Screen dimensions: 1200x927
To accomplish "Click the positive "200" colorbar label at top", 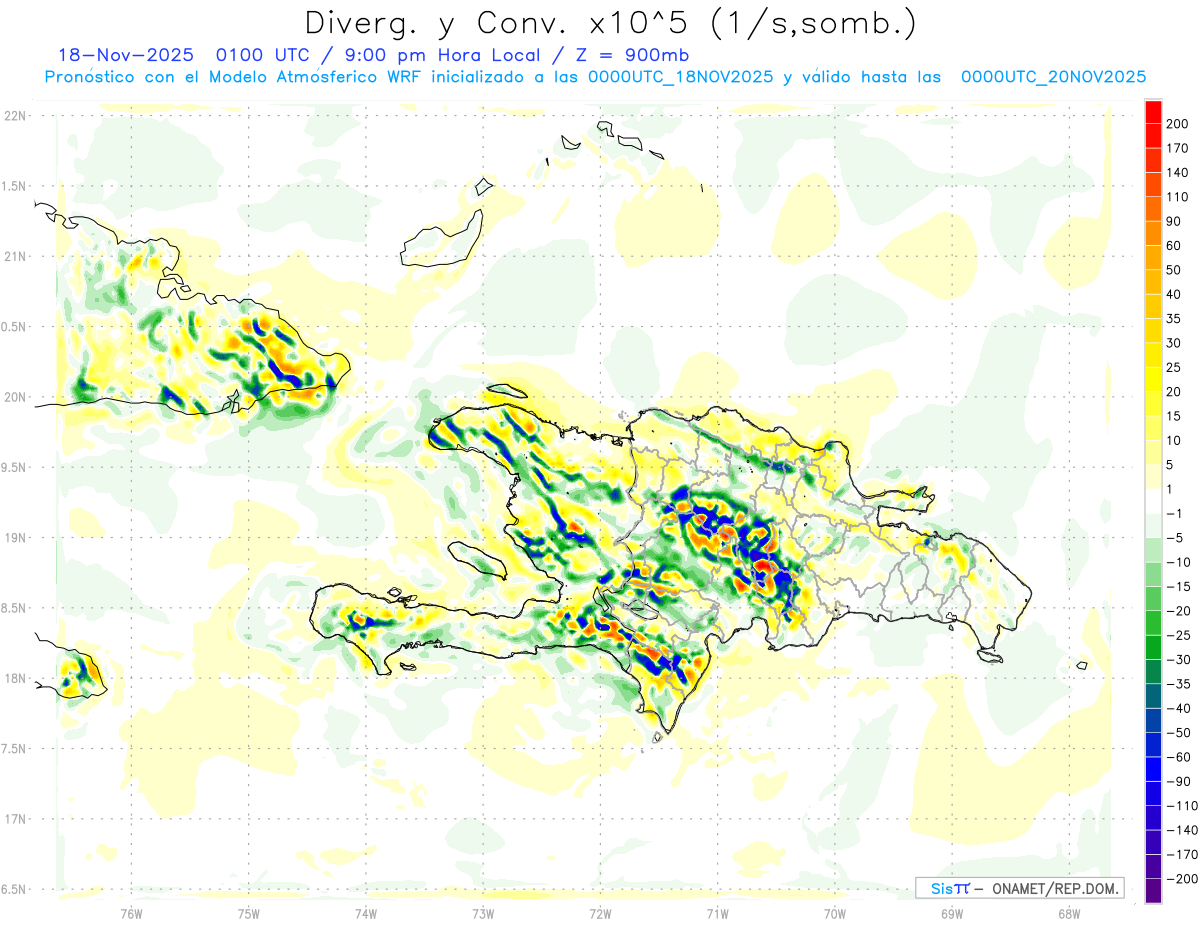I will pyautogui.click(x=1177, y=124).
